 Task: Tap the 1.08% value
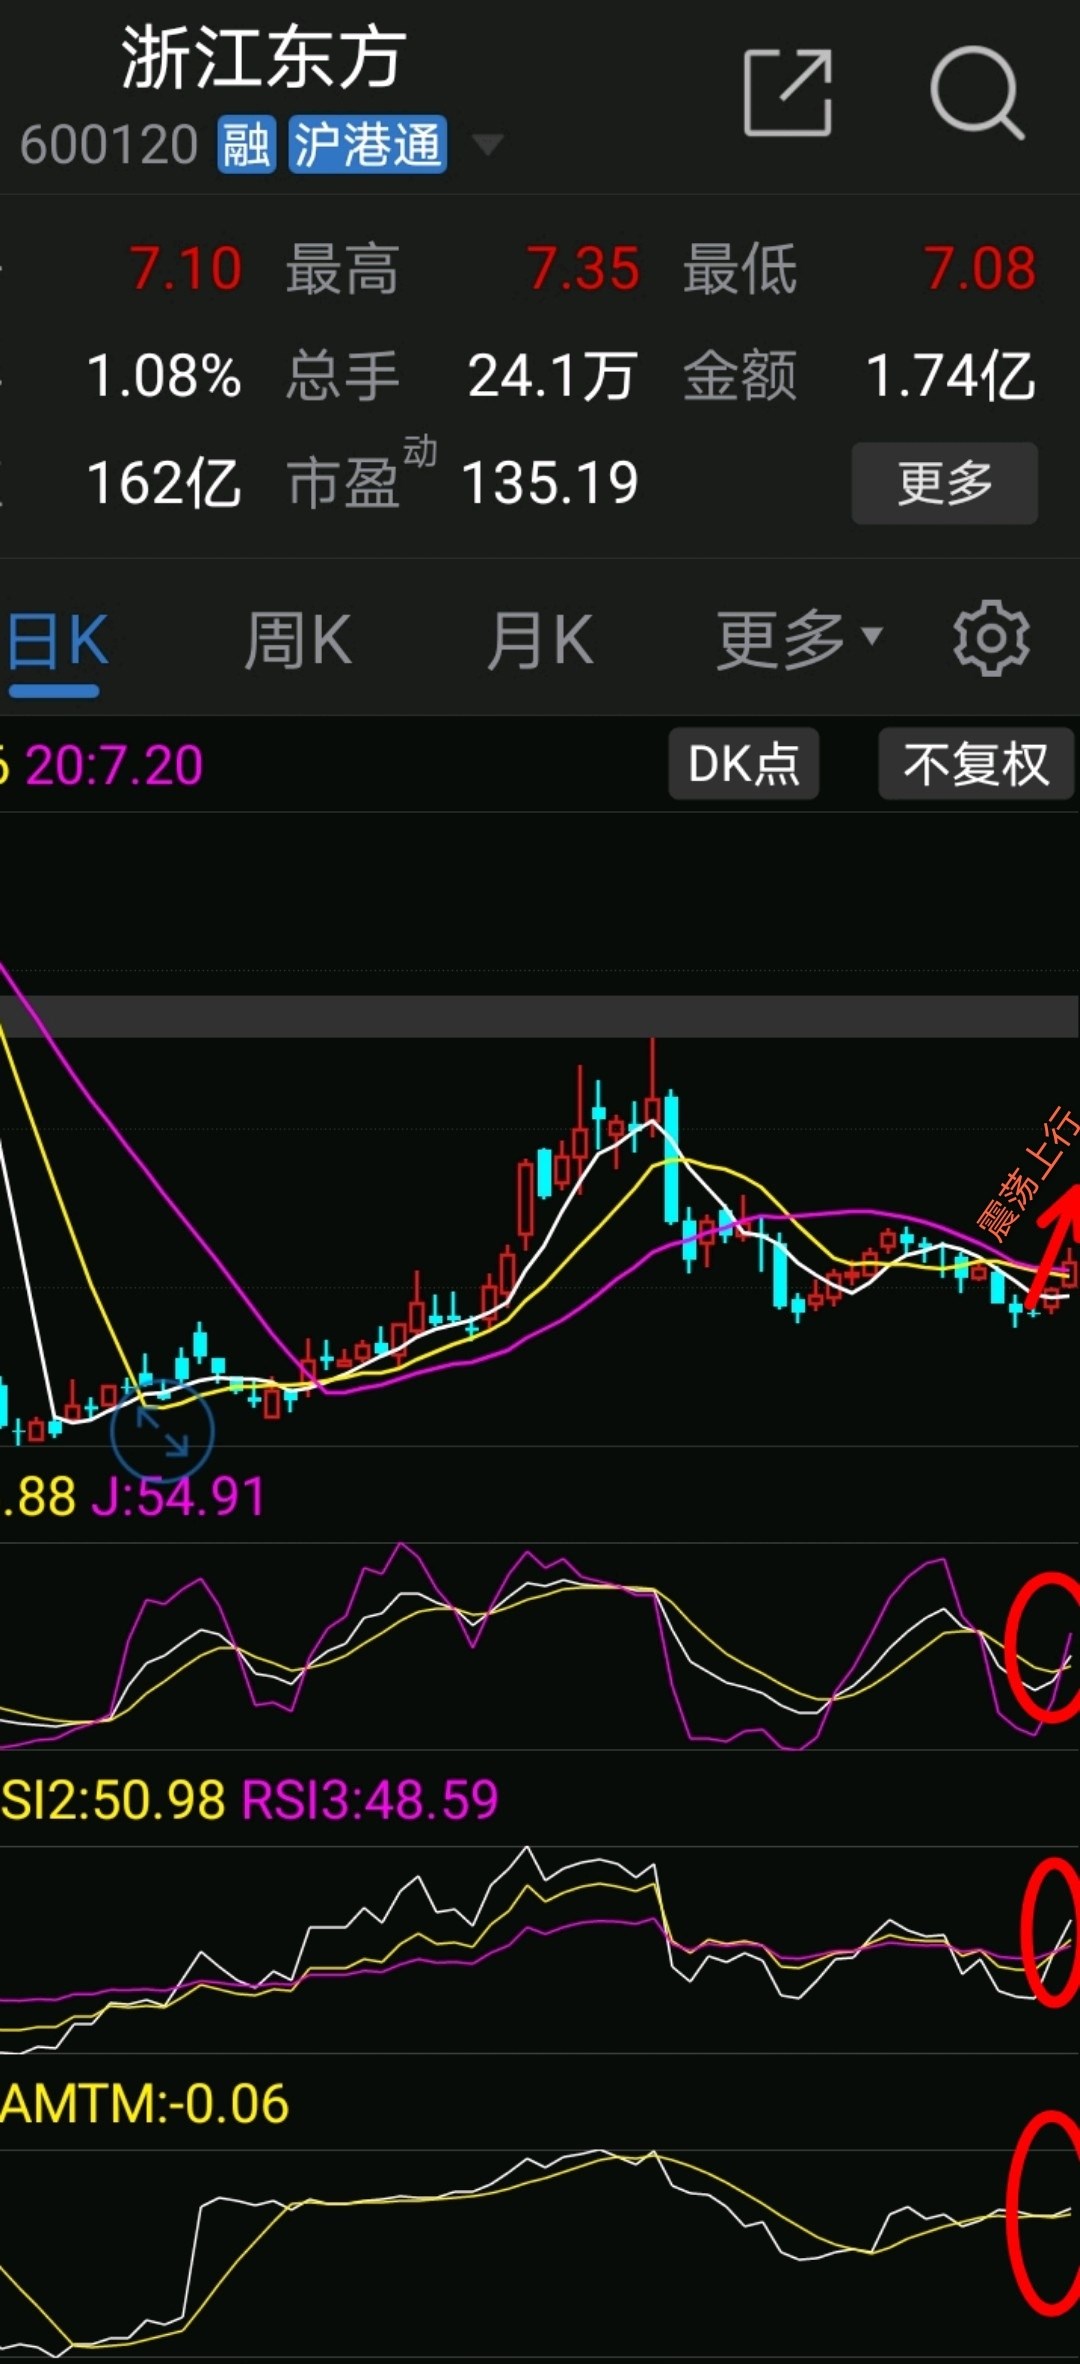pos(164,377)
